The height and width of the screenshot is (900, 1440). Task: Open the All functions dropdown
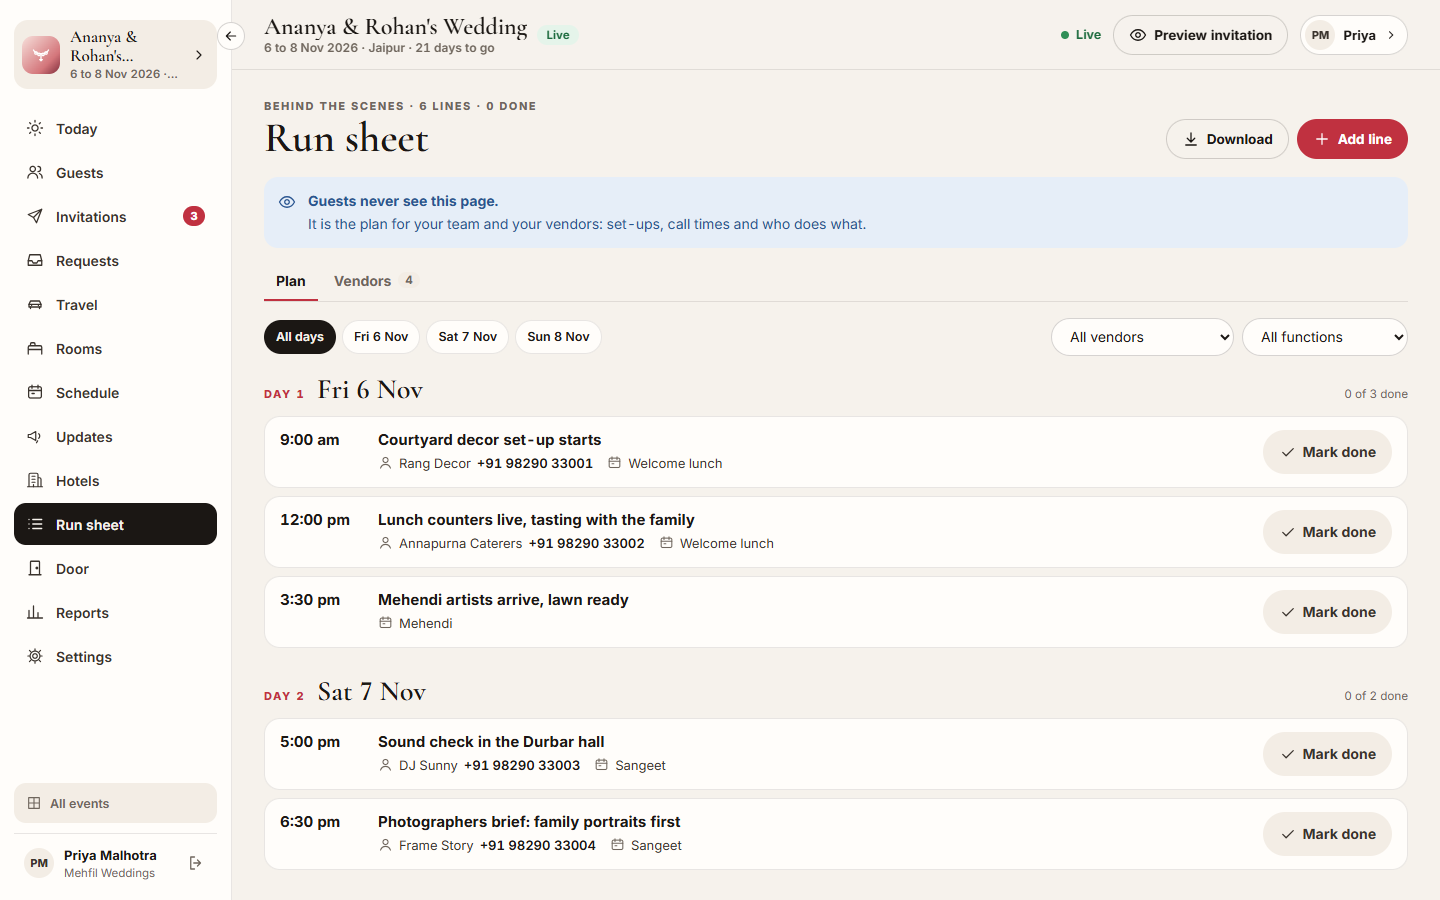[1325, 337]
